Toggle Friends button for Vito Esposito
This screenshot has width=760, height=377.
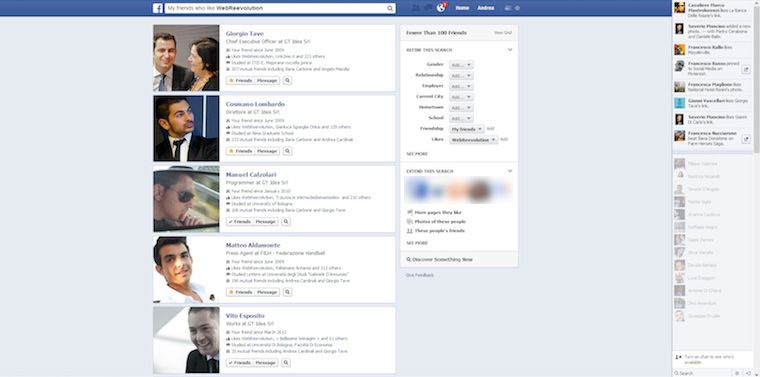tap(239, 362)
